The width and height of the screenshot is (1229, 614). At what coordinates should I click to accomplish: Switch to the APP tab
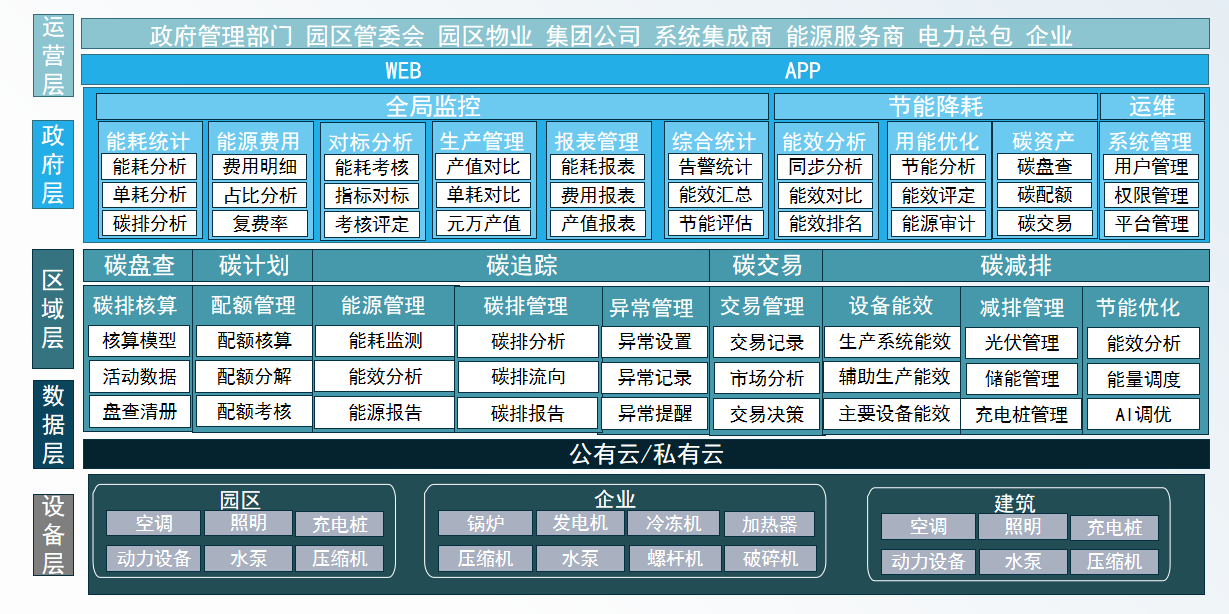pyautogui.click(x=800, y=70)
